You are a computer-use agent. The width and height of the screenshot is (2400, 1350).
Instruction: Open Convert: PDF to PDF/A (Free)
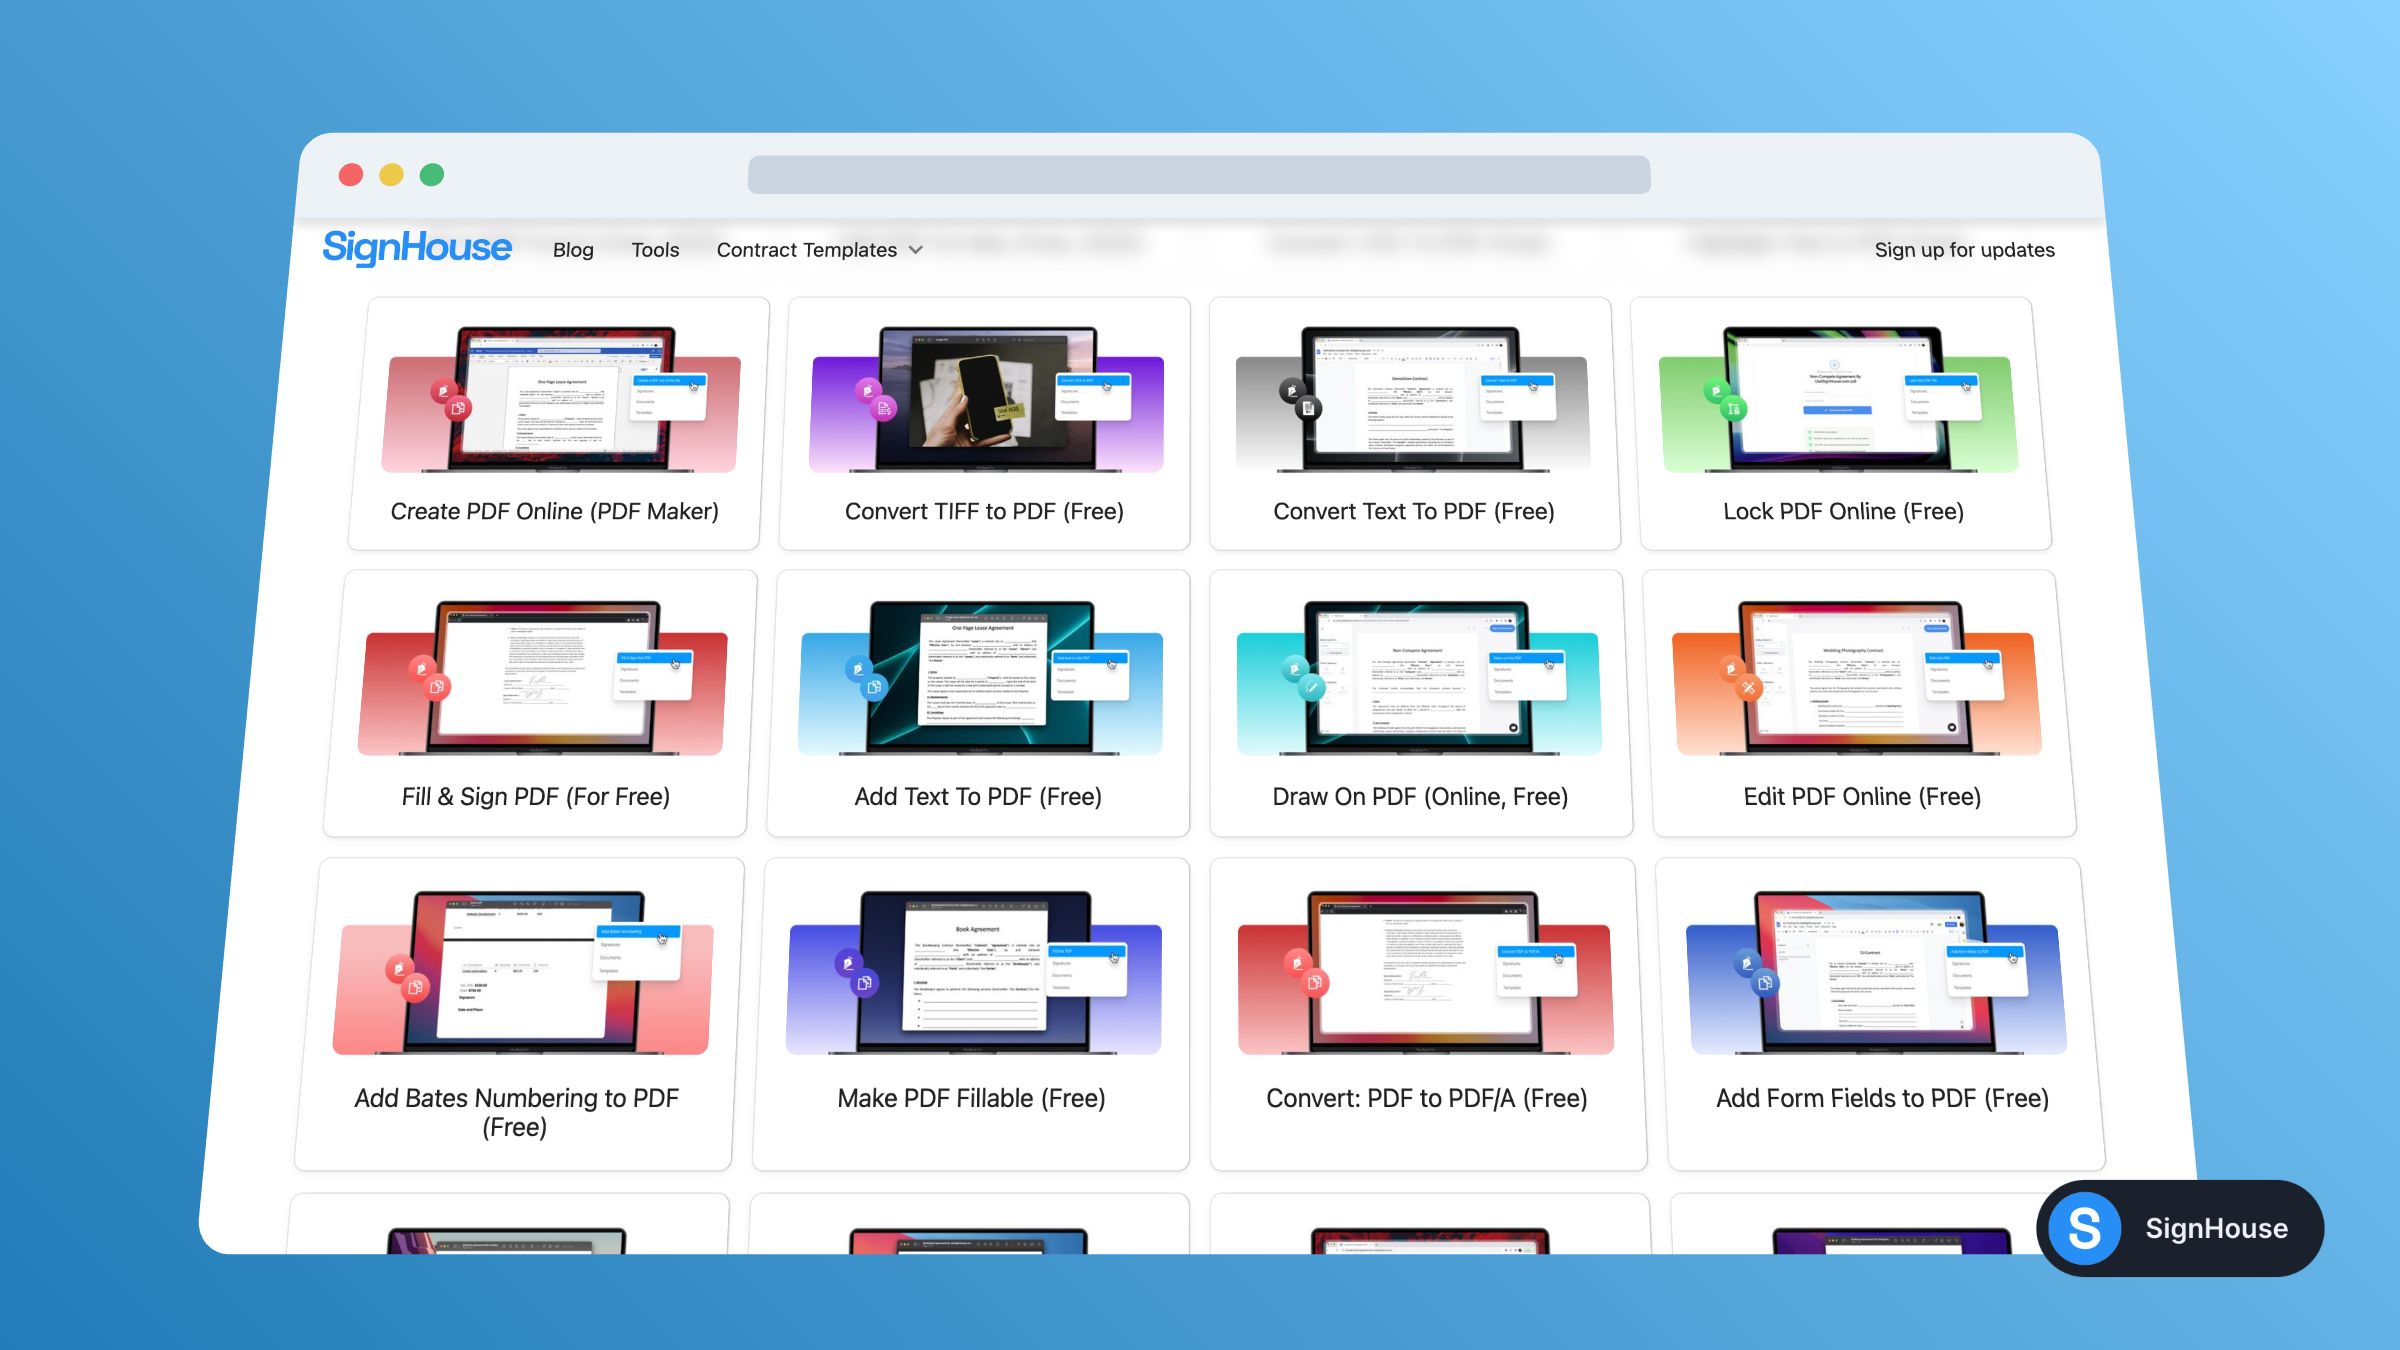(1426, 1098)
